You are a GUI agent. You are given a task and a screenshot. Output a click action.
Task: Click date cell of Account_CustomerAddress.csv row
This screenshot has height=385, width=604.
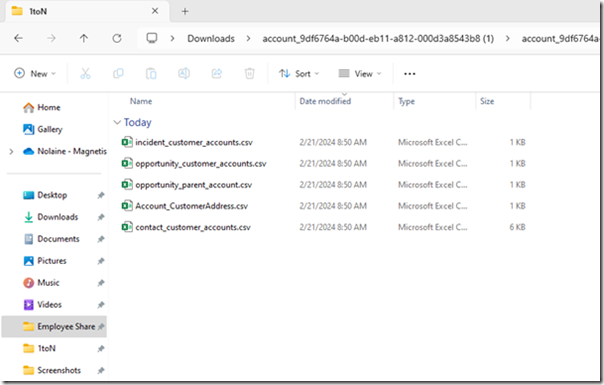[x=333, y=206]
